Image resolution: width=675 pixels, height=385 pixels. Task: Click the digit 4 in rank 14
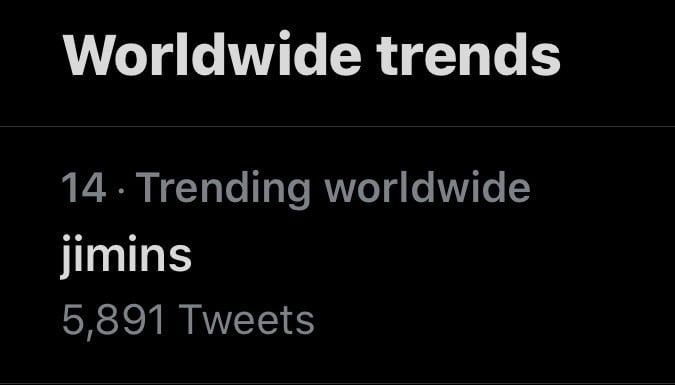click(x=93, y=187)
